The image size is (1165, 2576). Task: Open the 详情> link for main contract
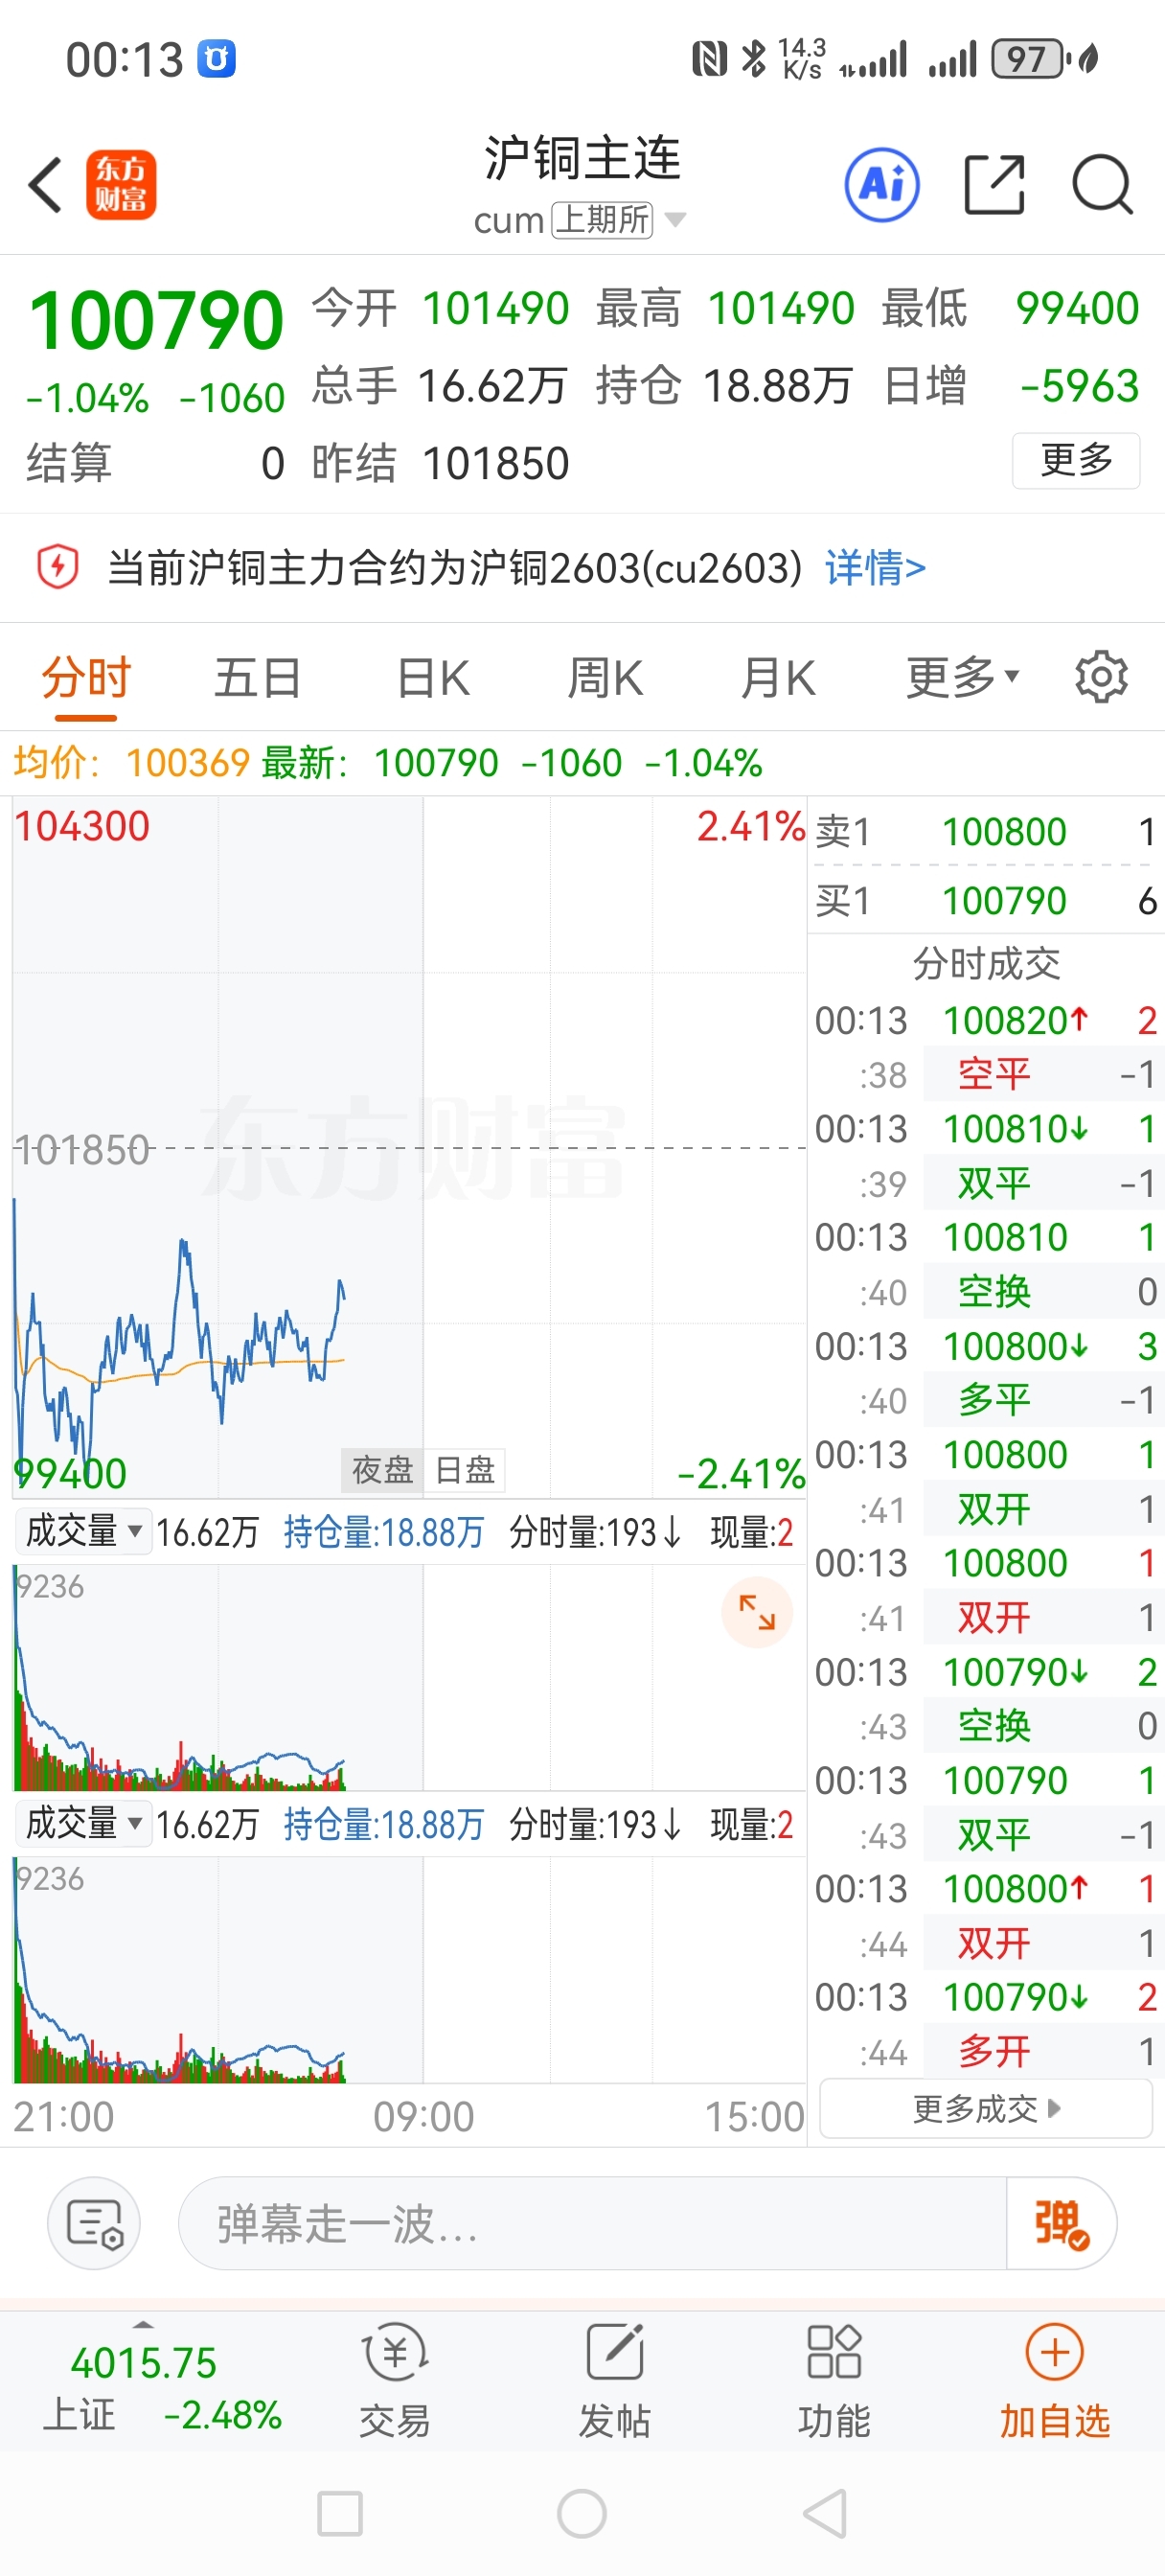(875, 568)
